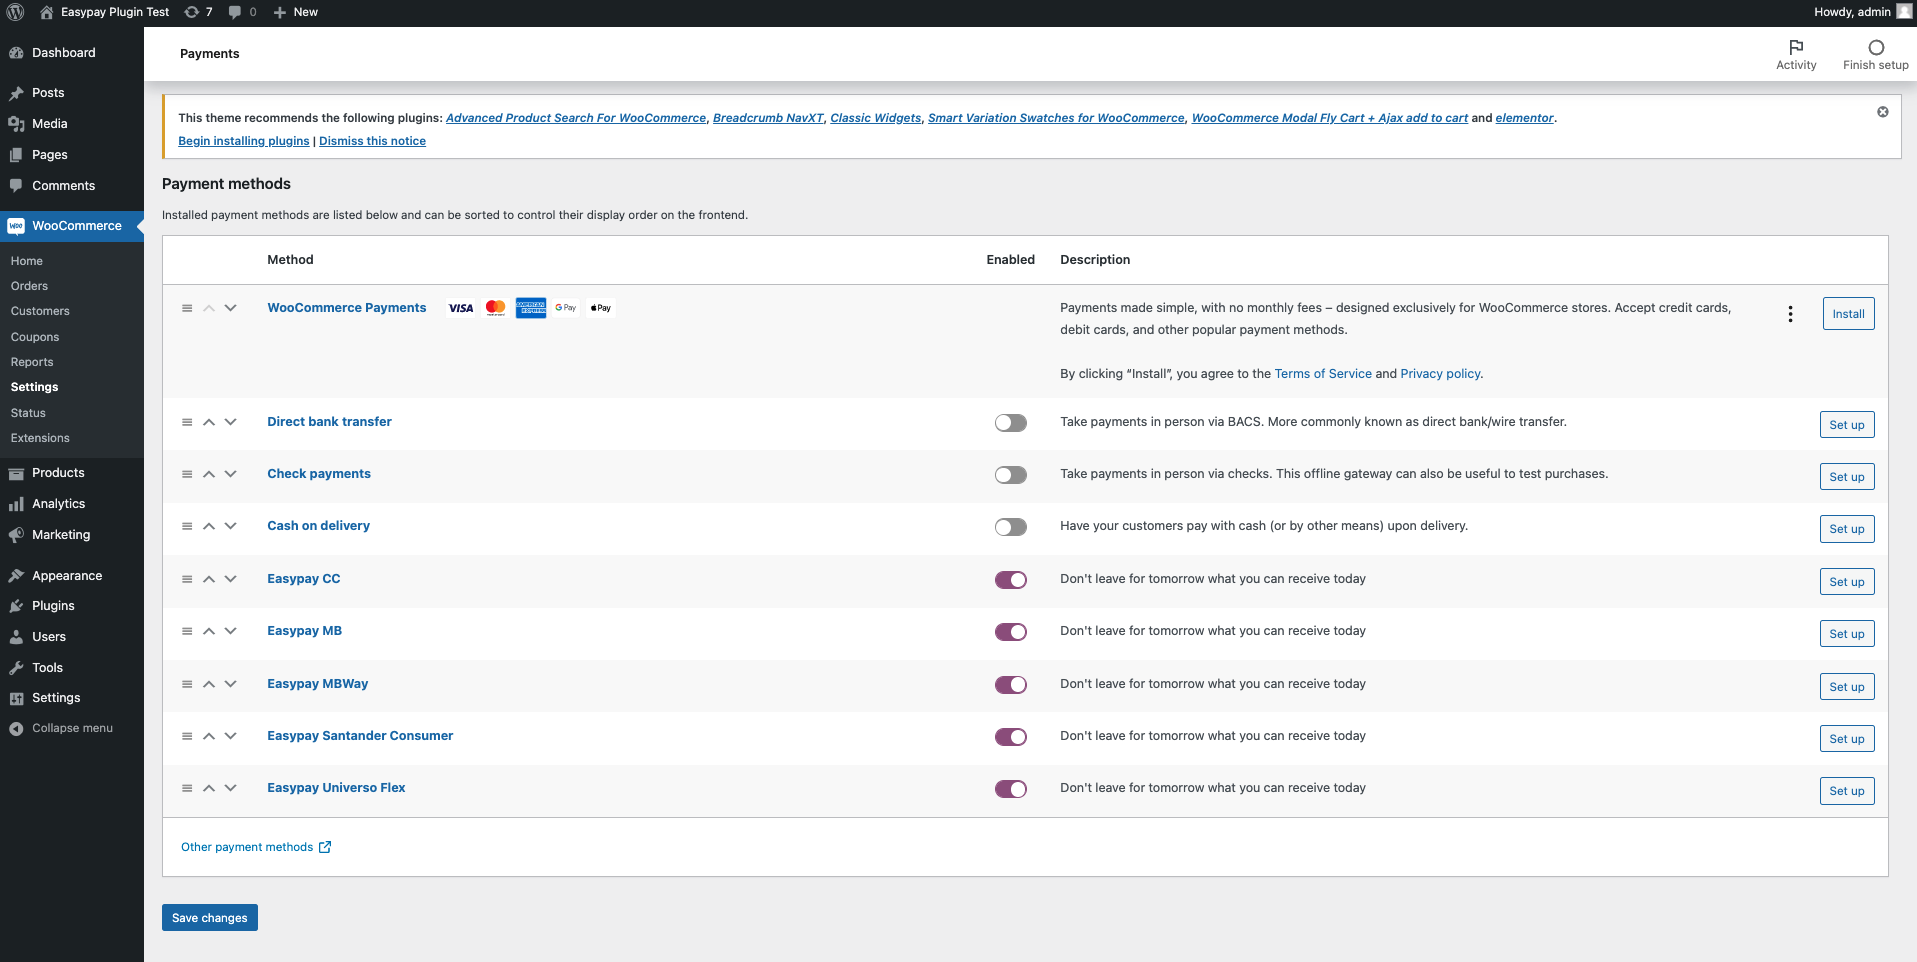The height and width of the screenshot is (962, 1917).
Task: Collapse the admin sidebar menu
Action: click(72, 728)
